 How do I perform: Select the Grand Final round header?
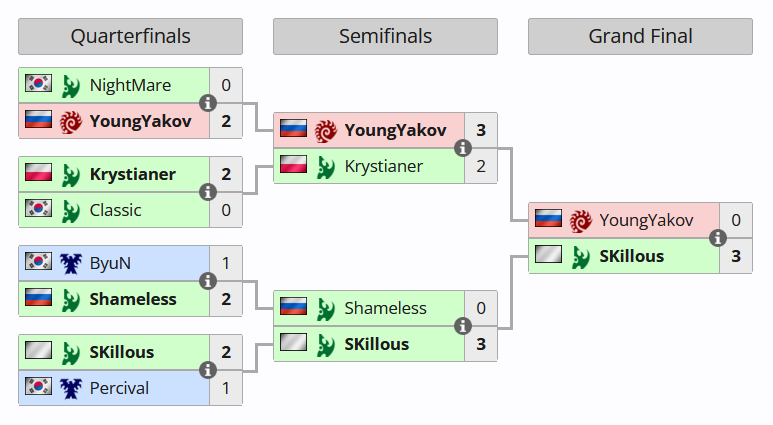[x=640, y=37]
